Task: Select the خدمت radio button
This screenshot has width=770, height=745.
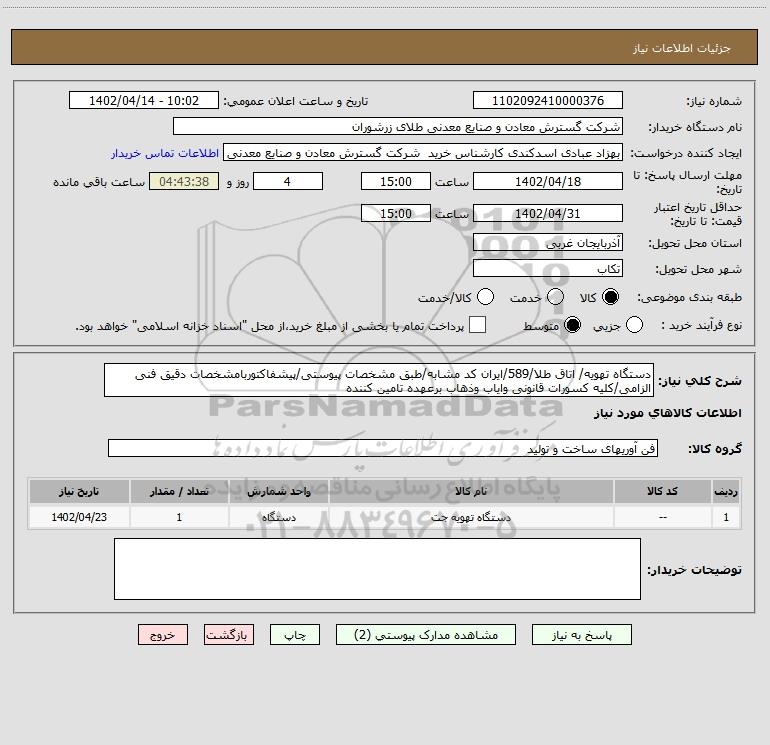Action: click(555, 297)
